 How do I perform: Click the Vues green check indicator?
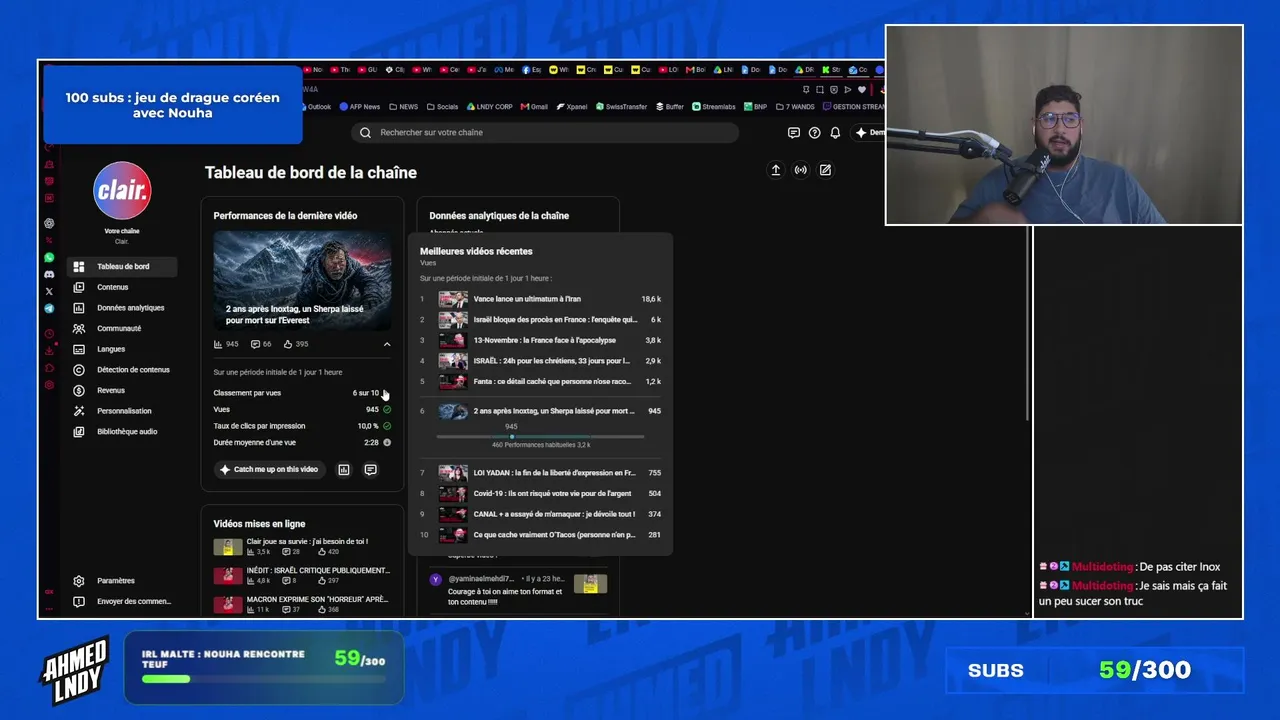pos(387,409)
